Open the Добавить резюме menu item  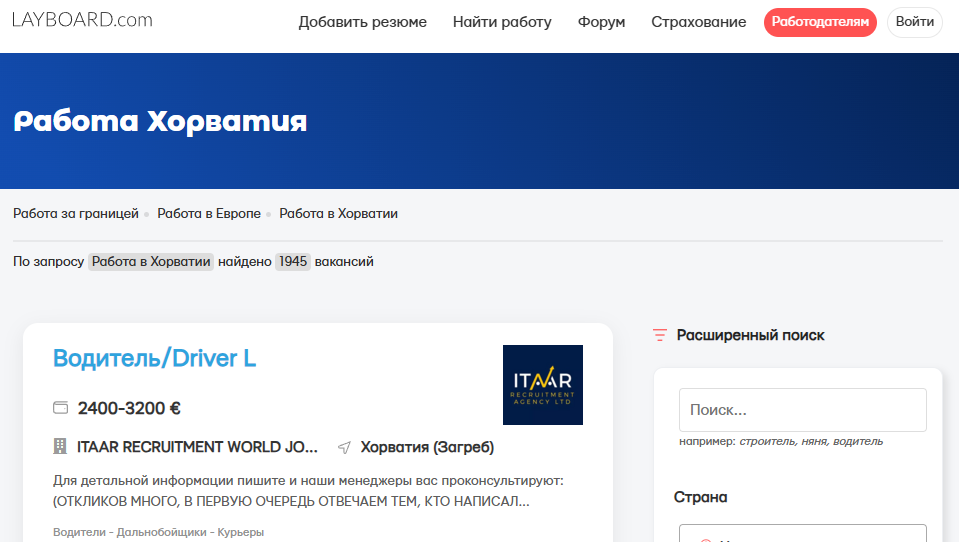(363, 22)
